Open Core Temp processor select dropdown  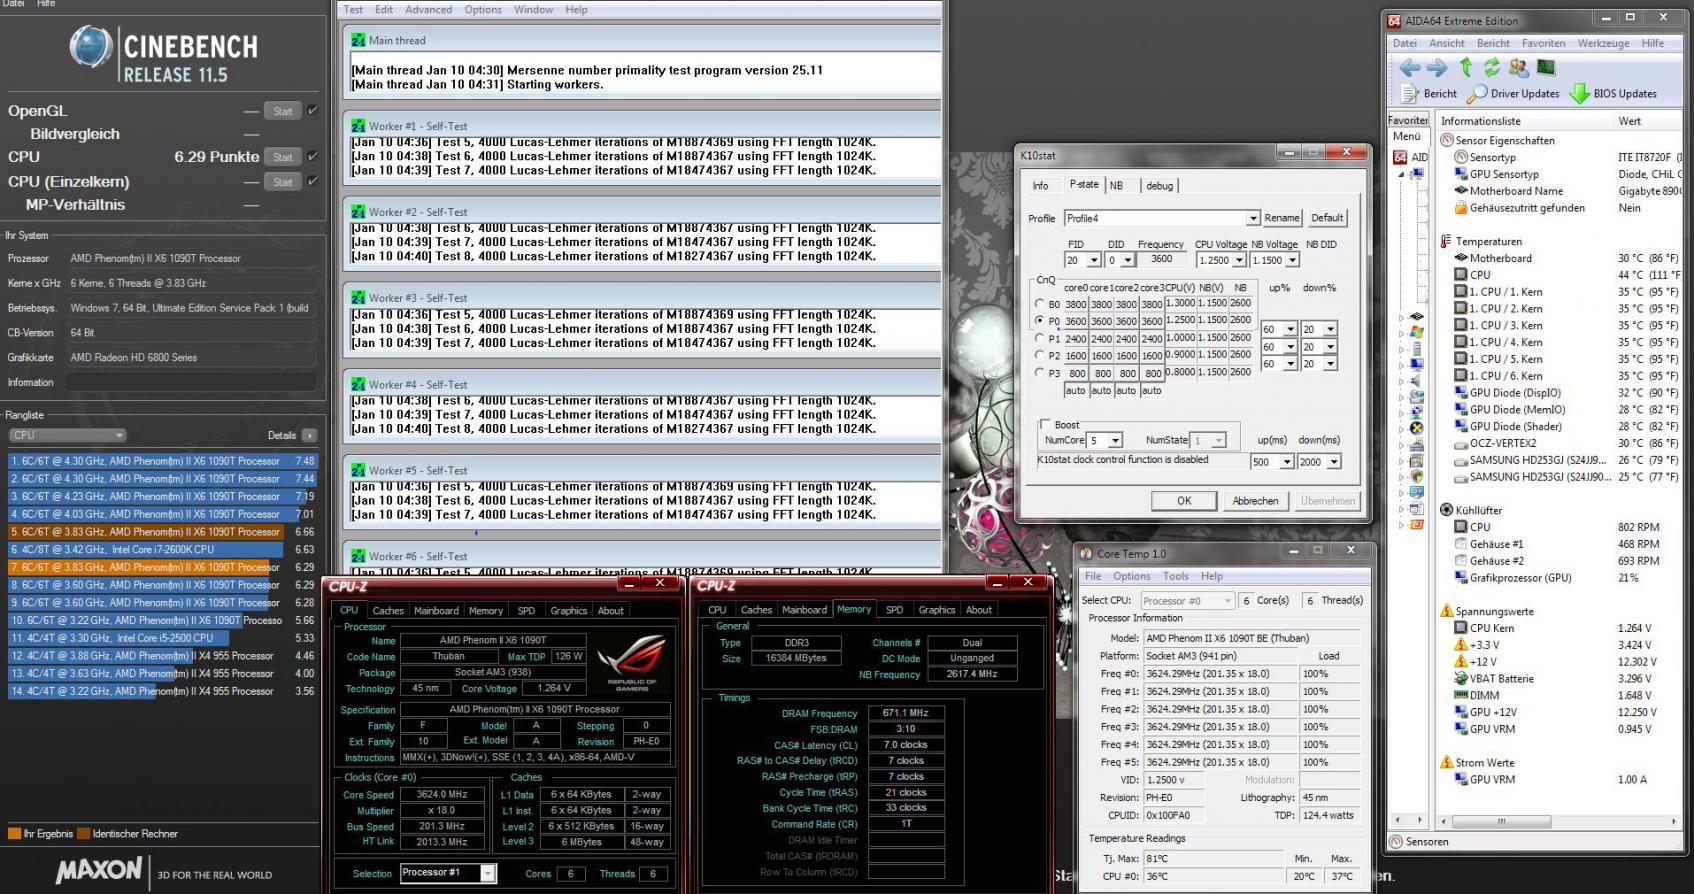[x=1188, y=600]
